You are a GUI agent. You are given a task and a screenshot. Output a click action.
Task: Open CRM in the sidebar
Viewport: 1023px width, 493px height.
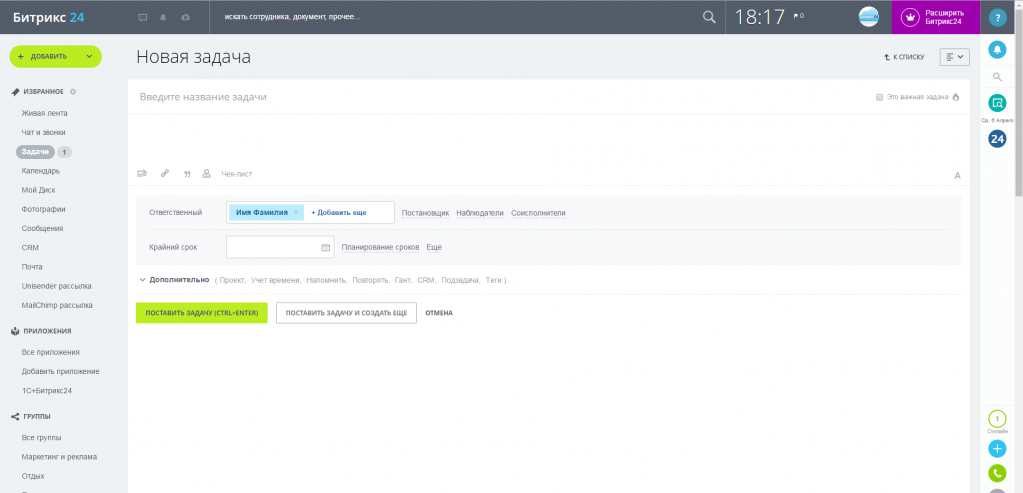pyautogui.click(x=30, y=248)
